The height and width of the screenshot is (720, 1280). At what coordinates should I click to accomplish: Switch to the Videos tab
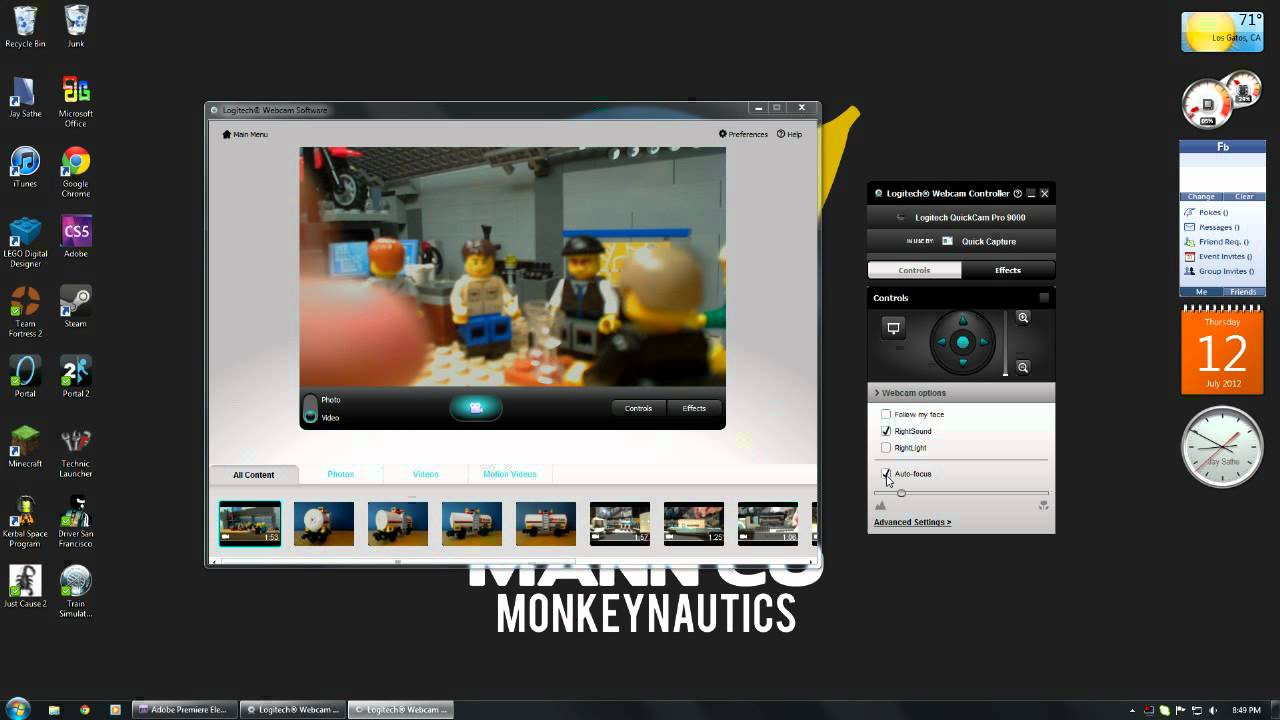pos(426,474)
